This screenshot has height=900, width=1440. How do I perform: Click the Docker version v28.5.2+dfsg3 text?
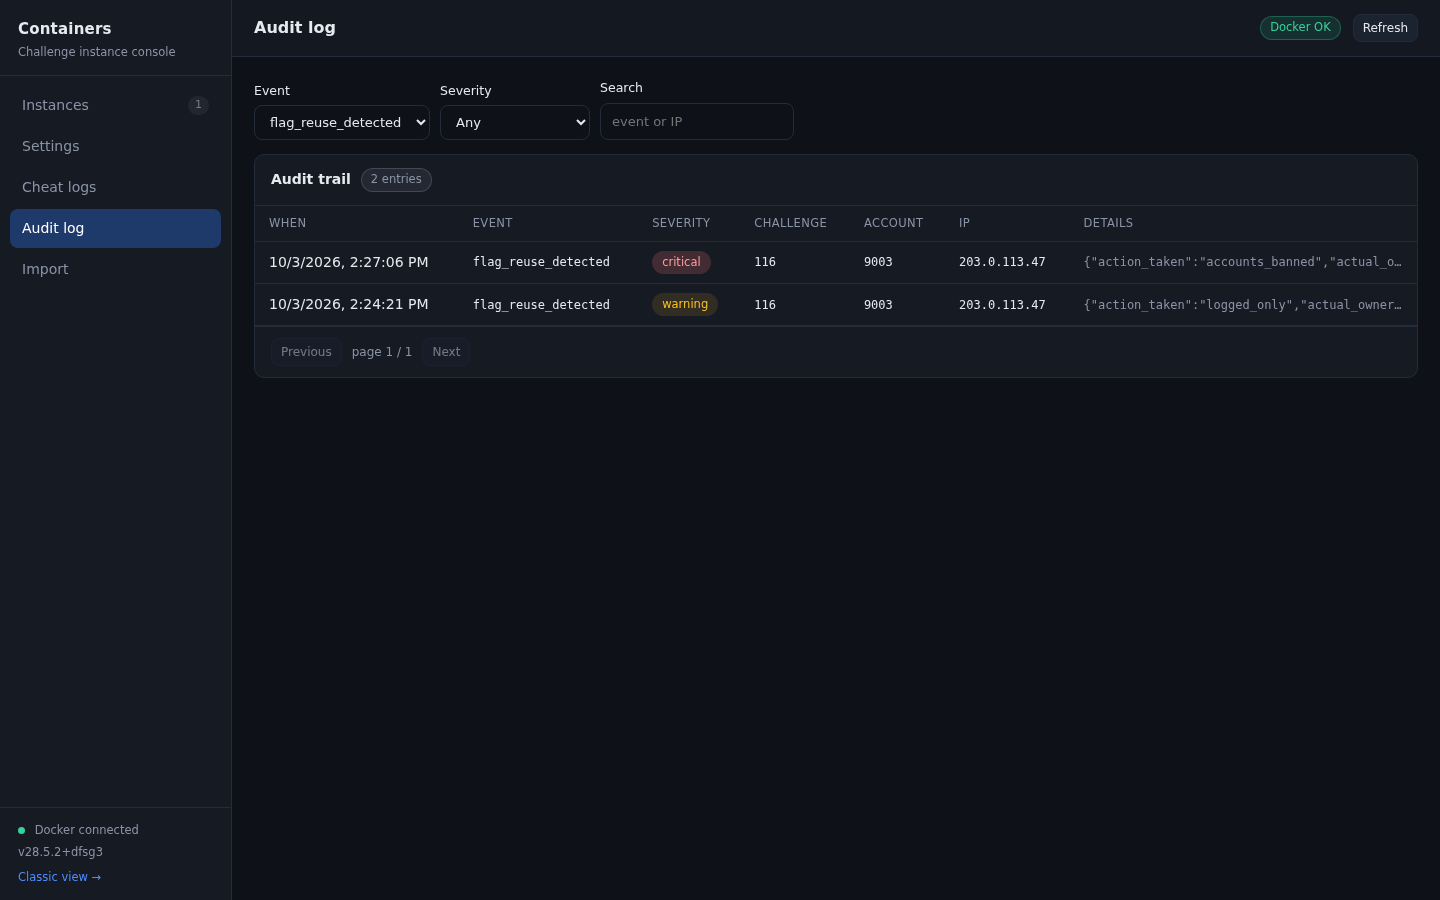tap(60, 852)
